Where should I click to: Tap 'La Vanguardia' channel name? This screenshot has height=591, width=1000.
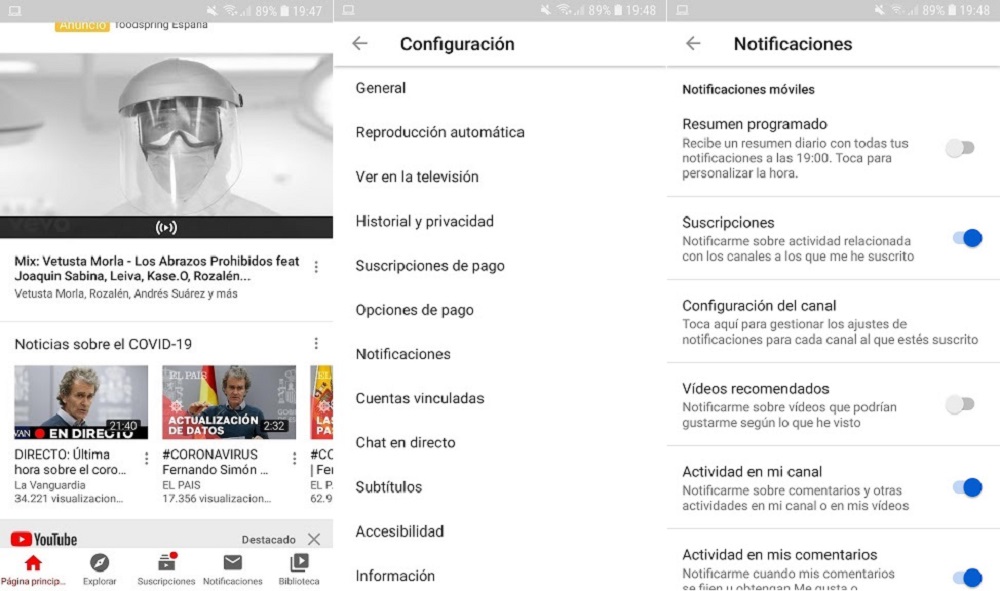tap(50, 485)
